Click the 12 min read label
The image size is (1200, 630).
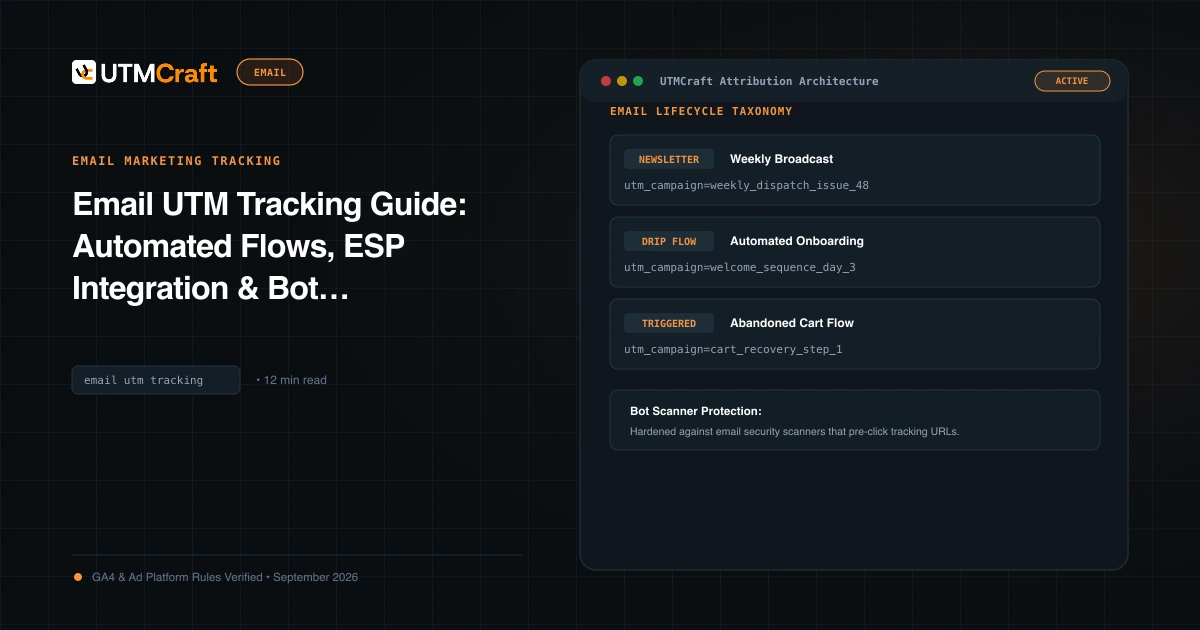291,380
